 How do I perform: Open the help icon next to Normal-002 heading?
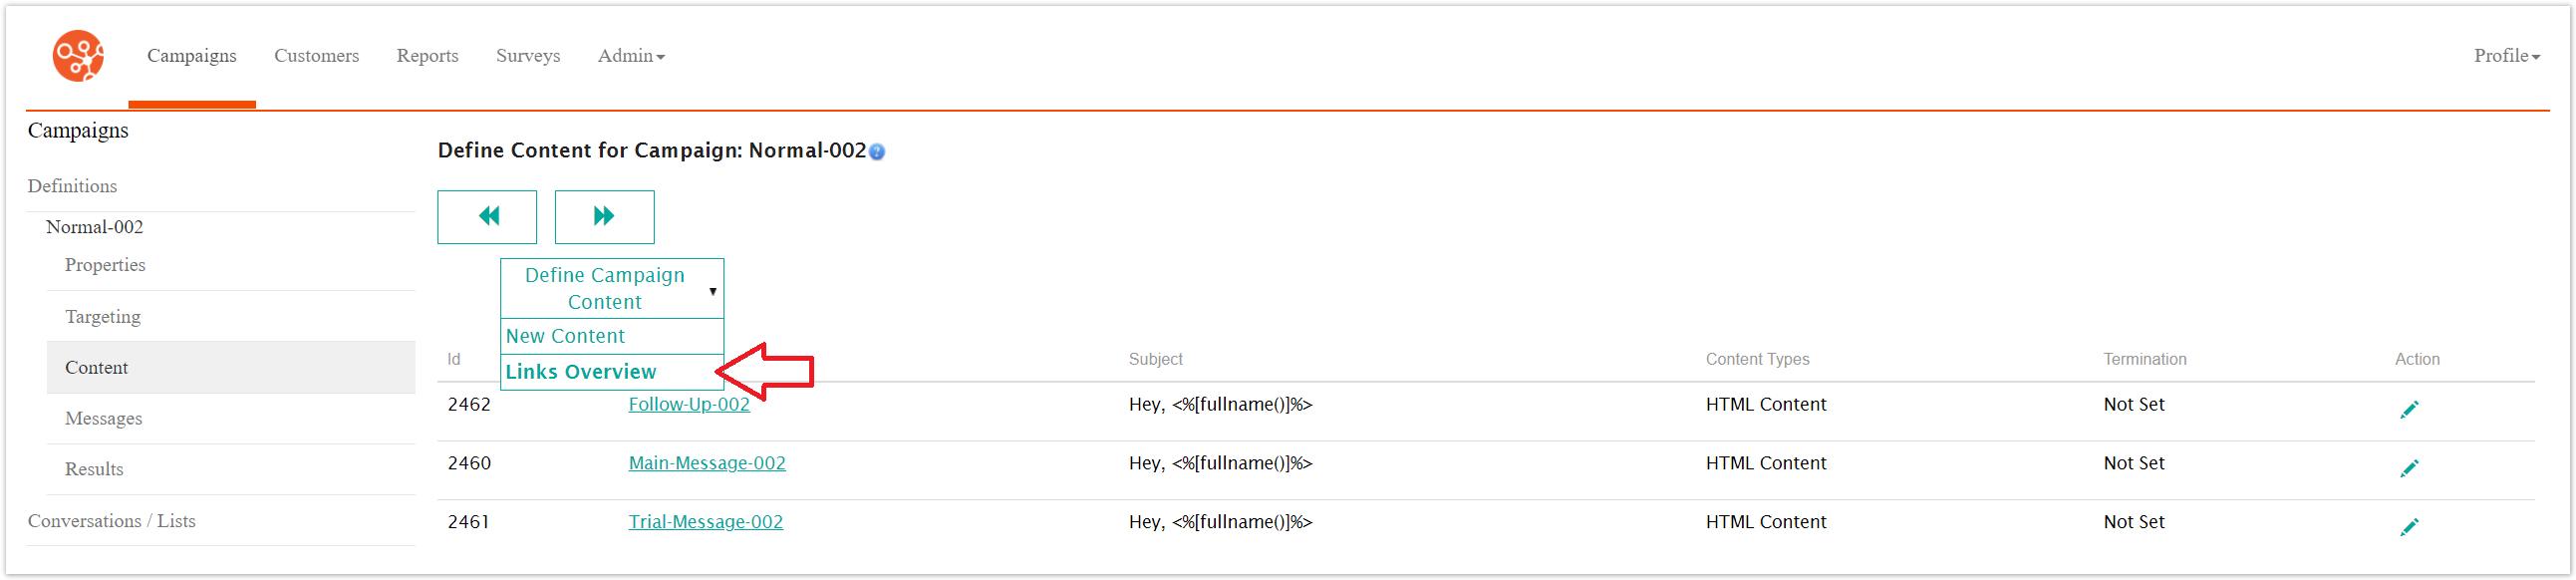pos(876,152)
